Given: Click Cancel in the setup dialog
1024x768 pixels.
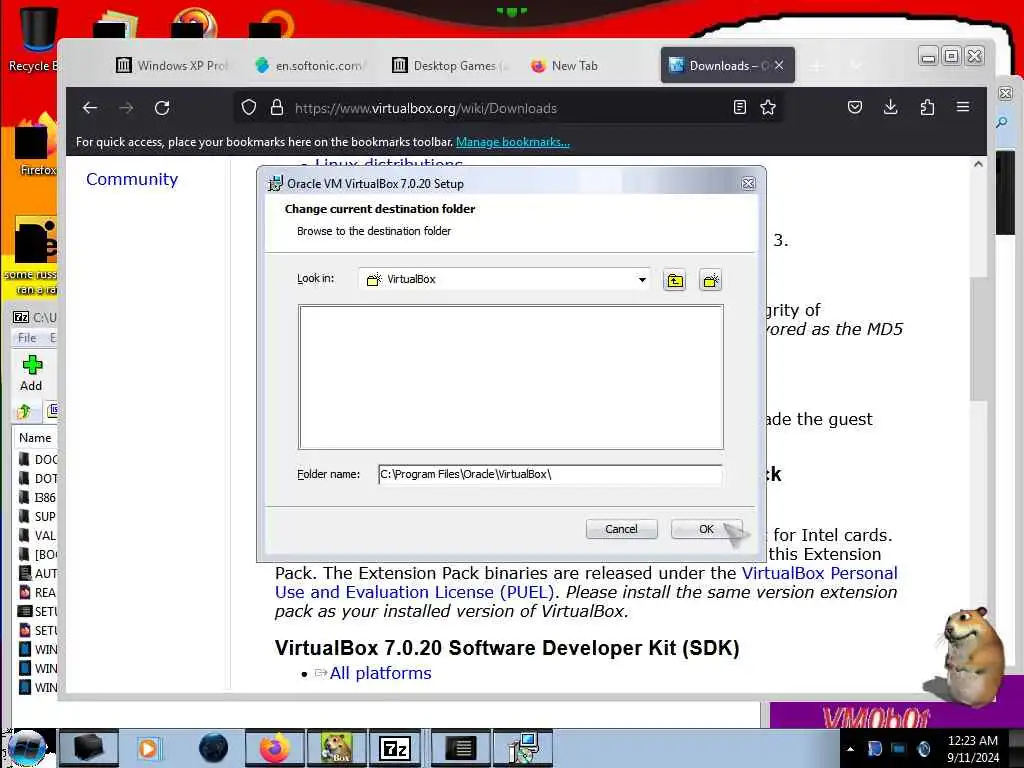Looking at the screenshot, I should 621,529.
